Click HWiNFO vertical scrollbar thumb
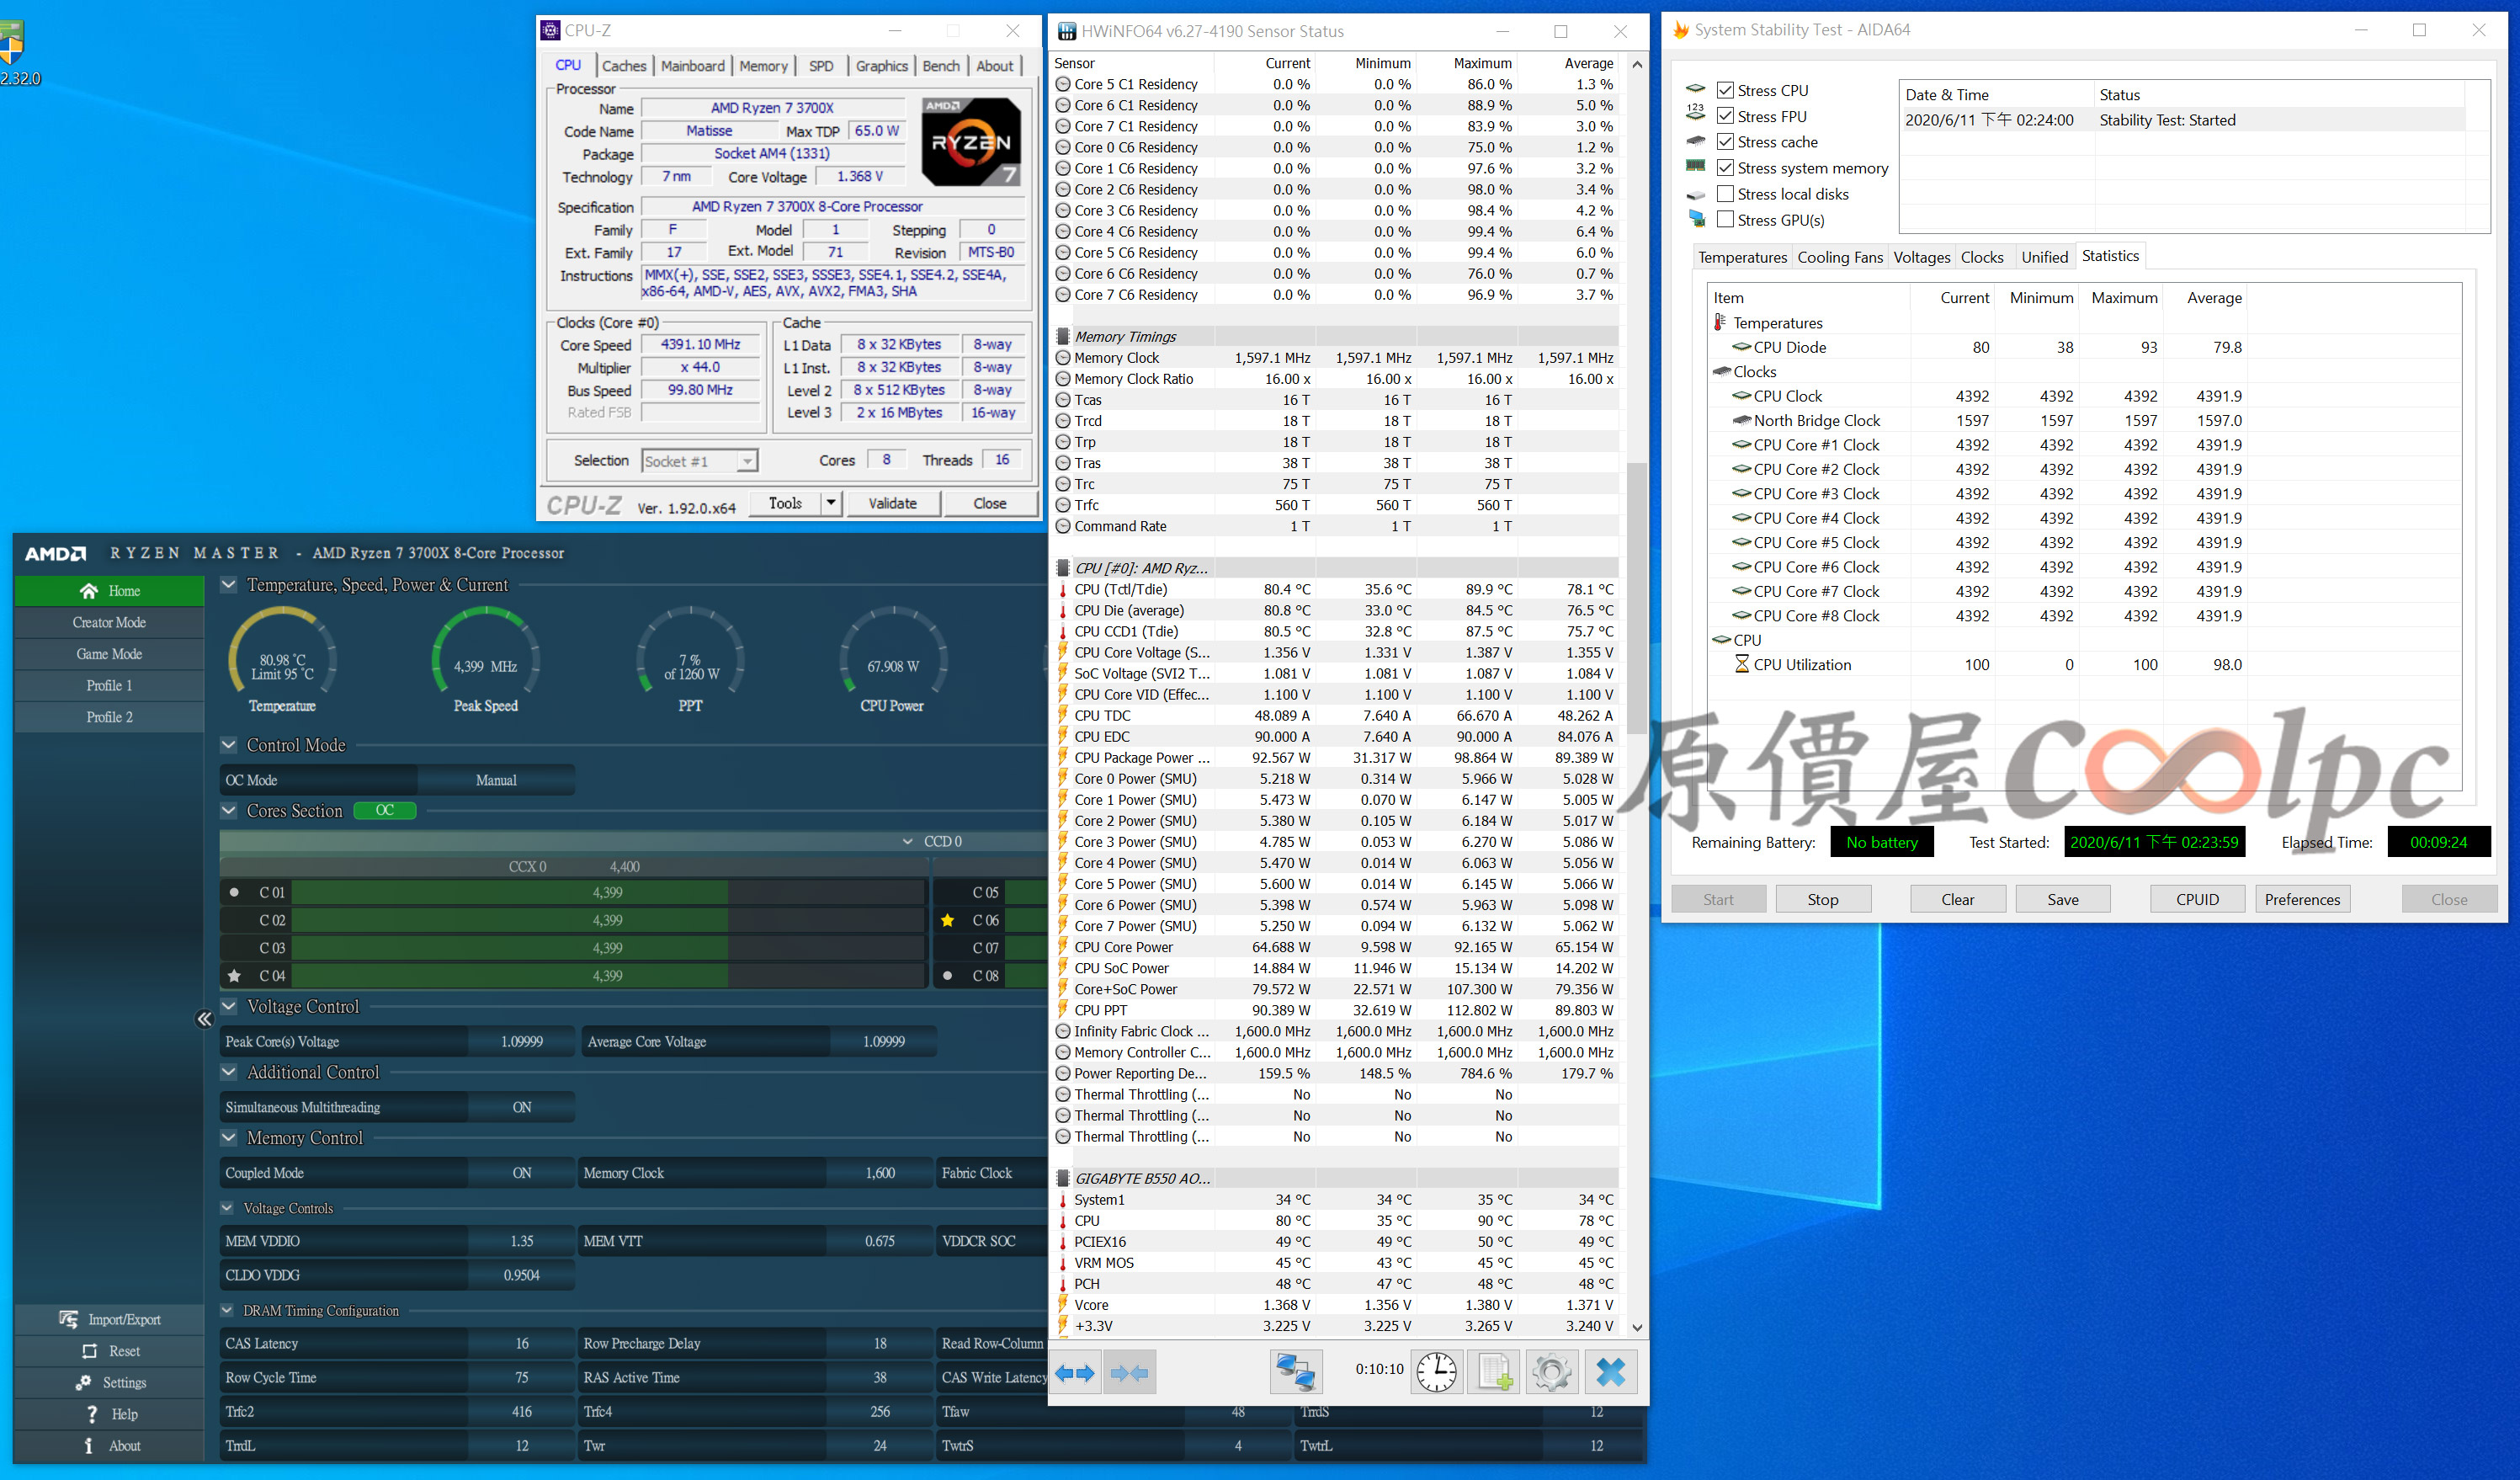This screenshot has width=2520, height=1480. pos(1637,597)
